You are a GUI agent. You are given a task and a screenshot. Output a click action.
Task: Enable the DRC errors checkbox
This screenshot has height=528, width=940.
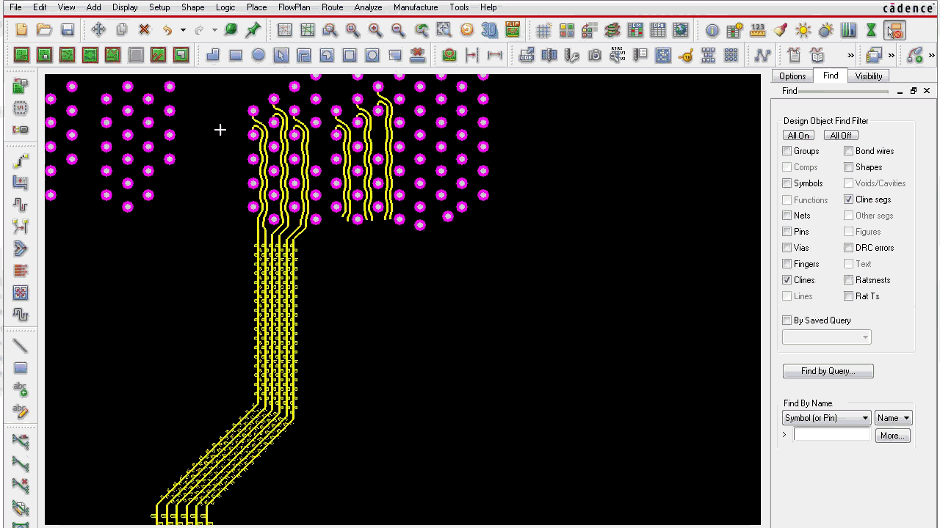tap(848, 248)
